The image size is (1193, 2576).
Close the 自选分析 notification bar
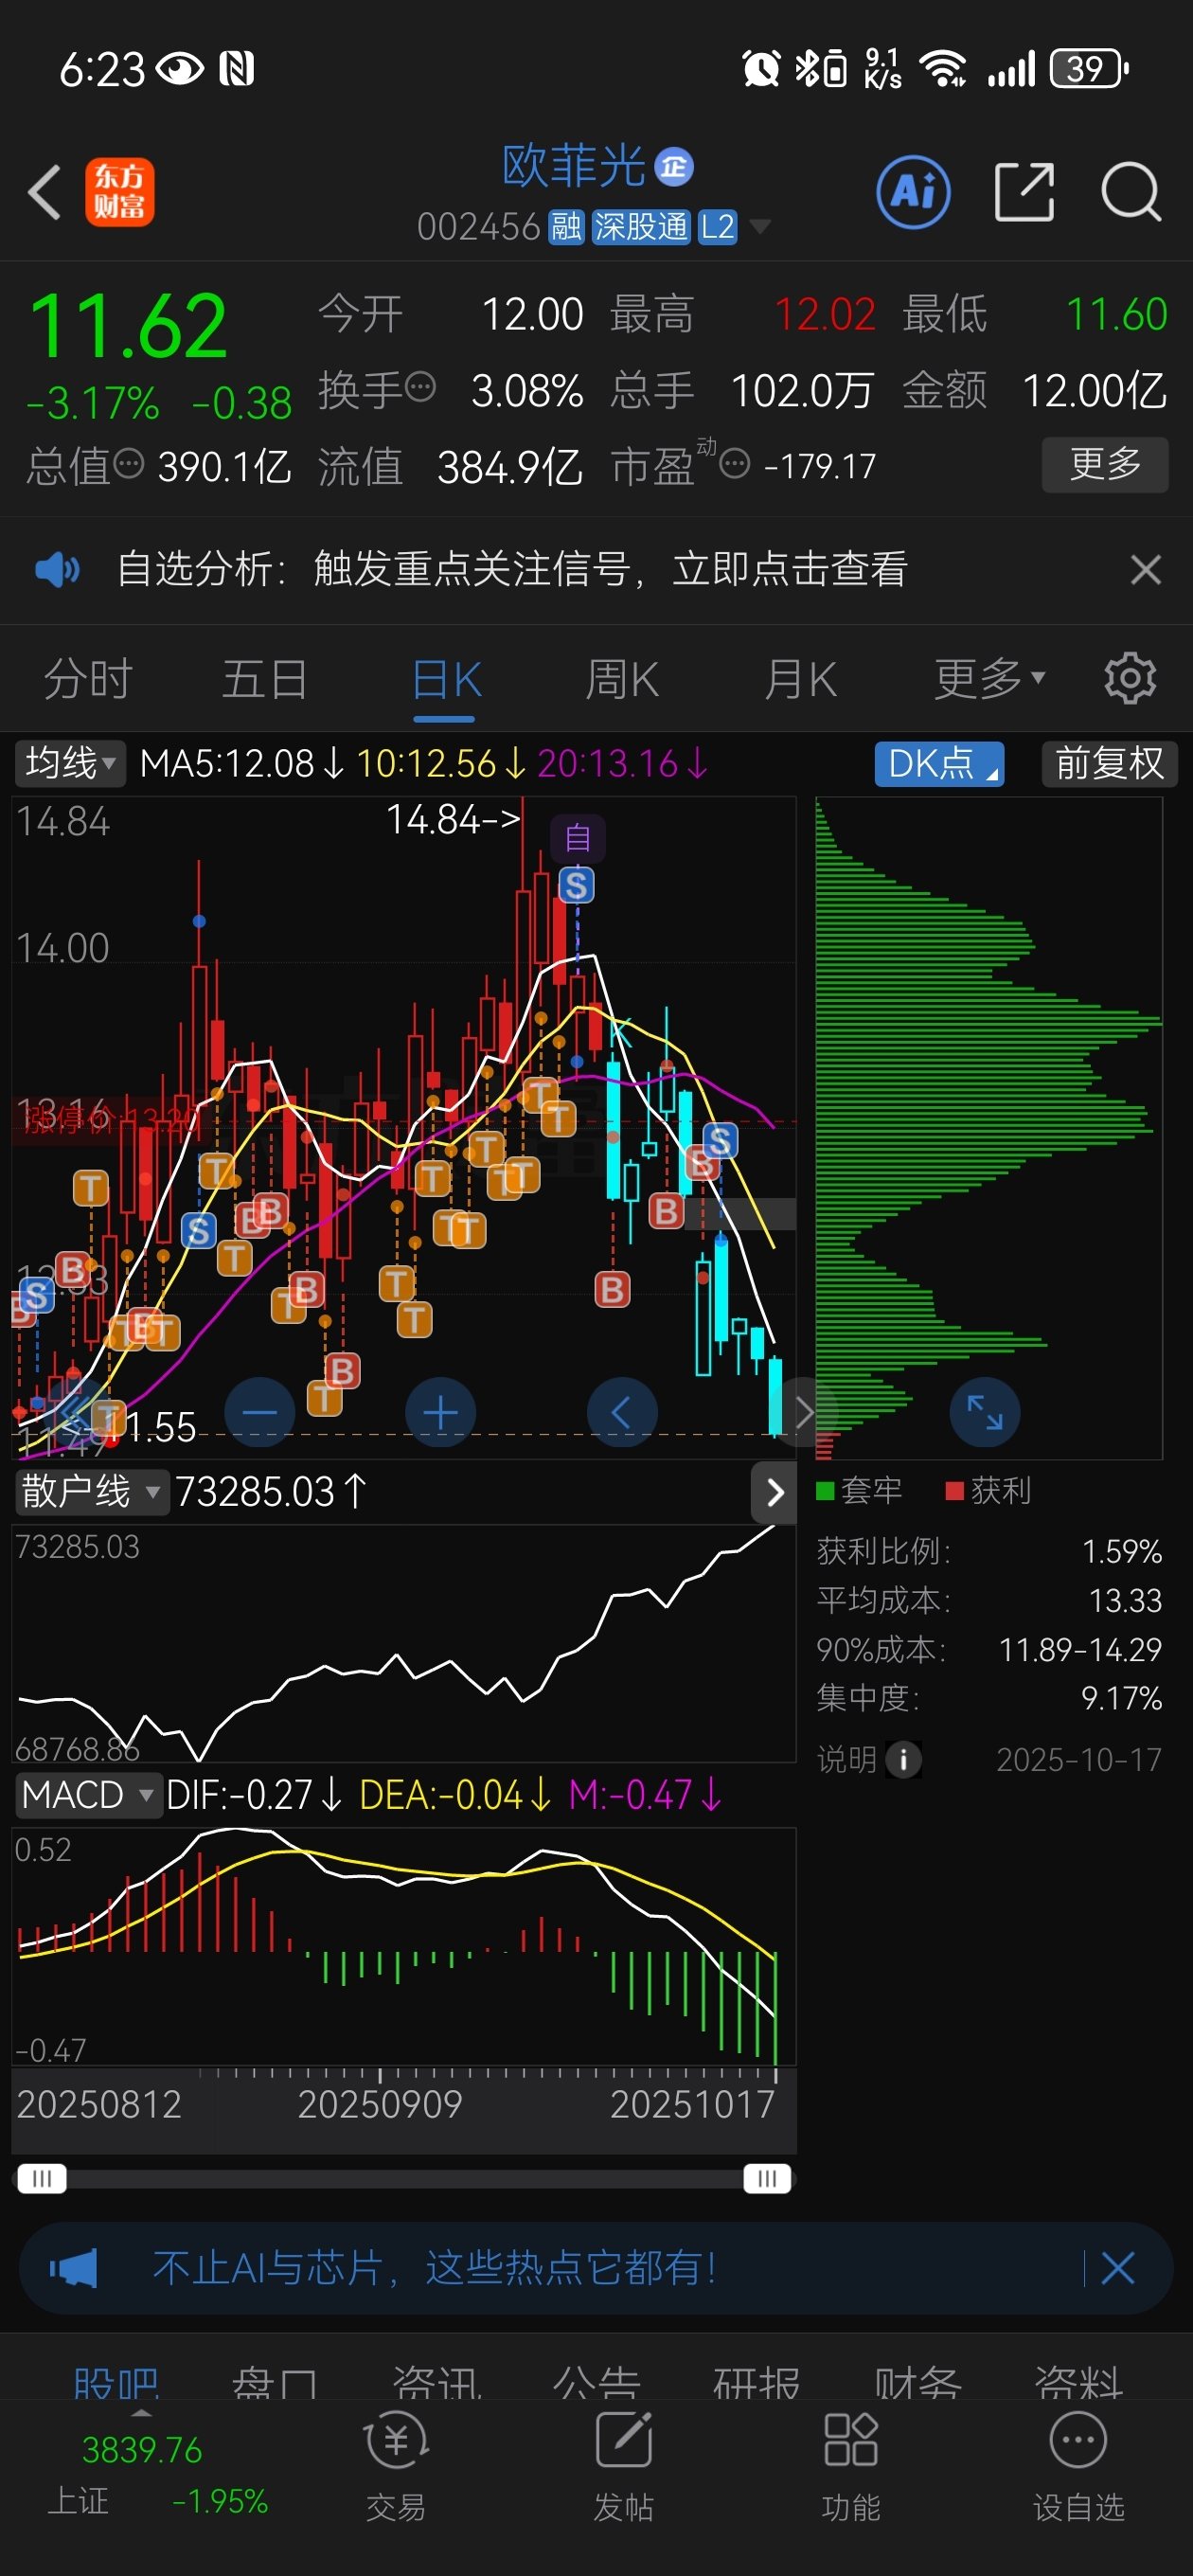click(x=1146, y=570)
